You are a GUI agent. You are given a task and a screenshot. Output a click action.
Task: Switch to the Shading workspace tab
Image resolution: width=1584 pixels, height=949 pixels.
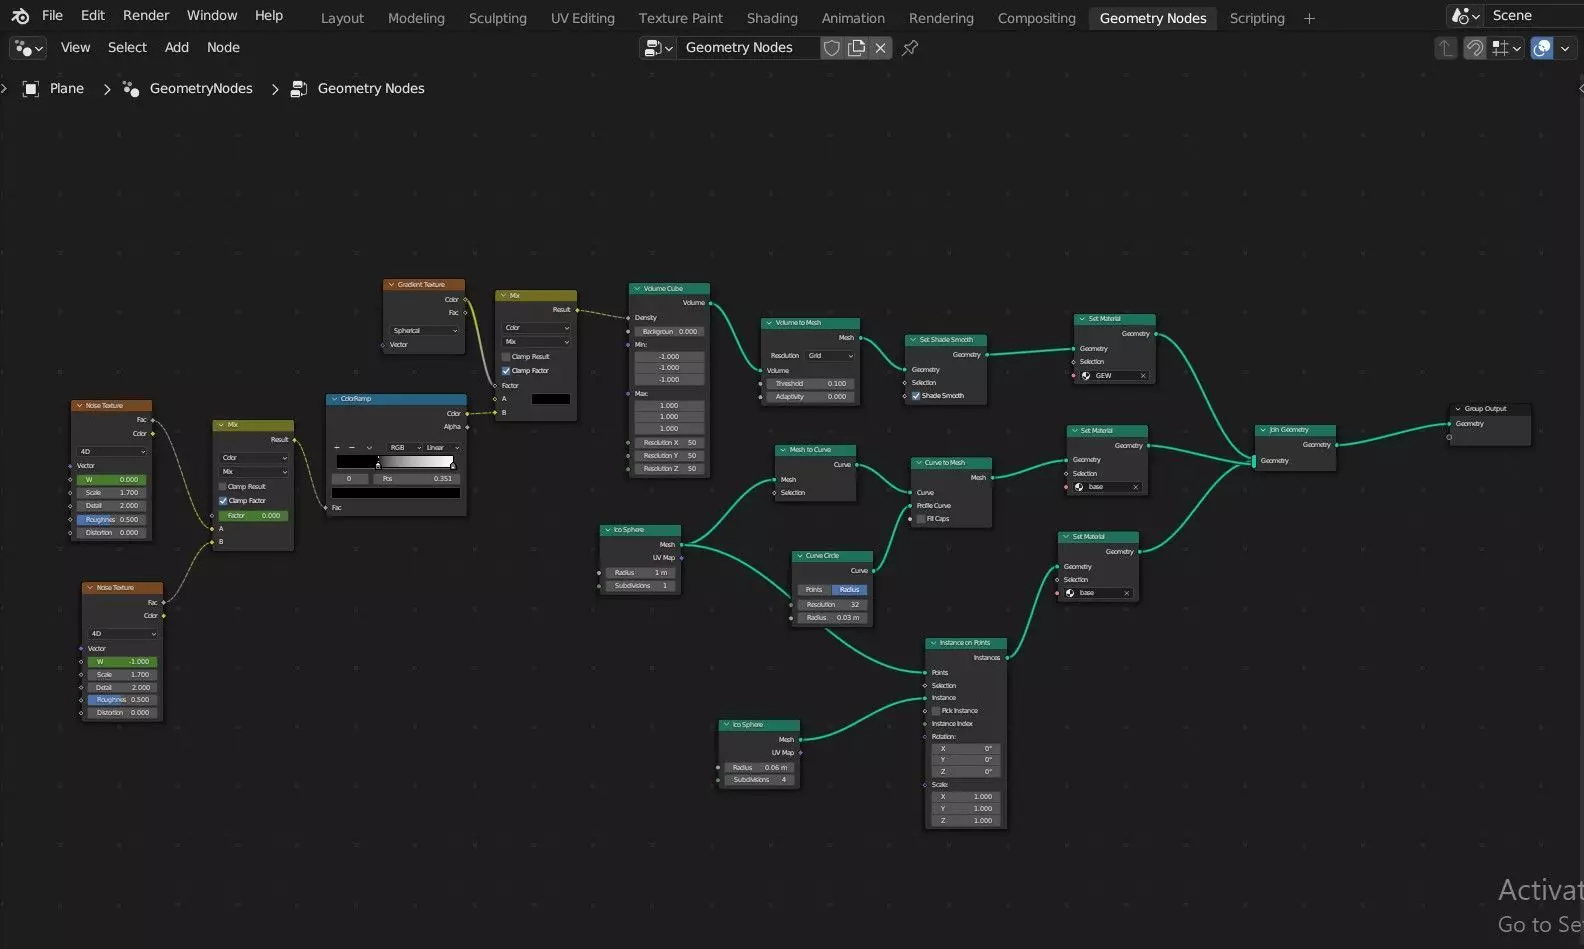(772, 18)
